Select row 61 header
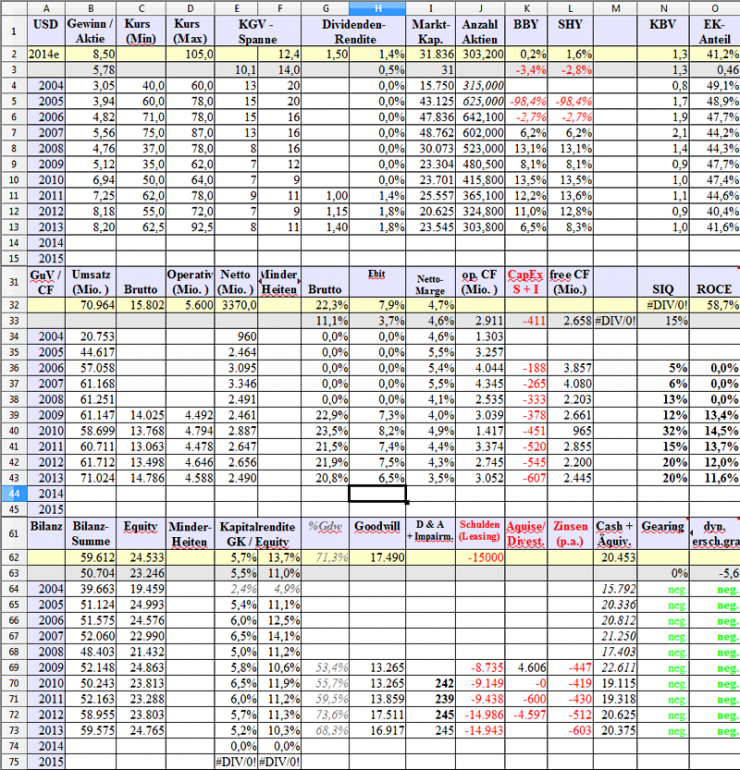 (14, 533)
